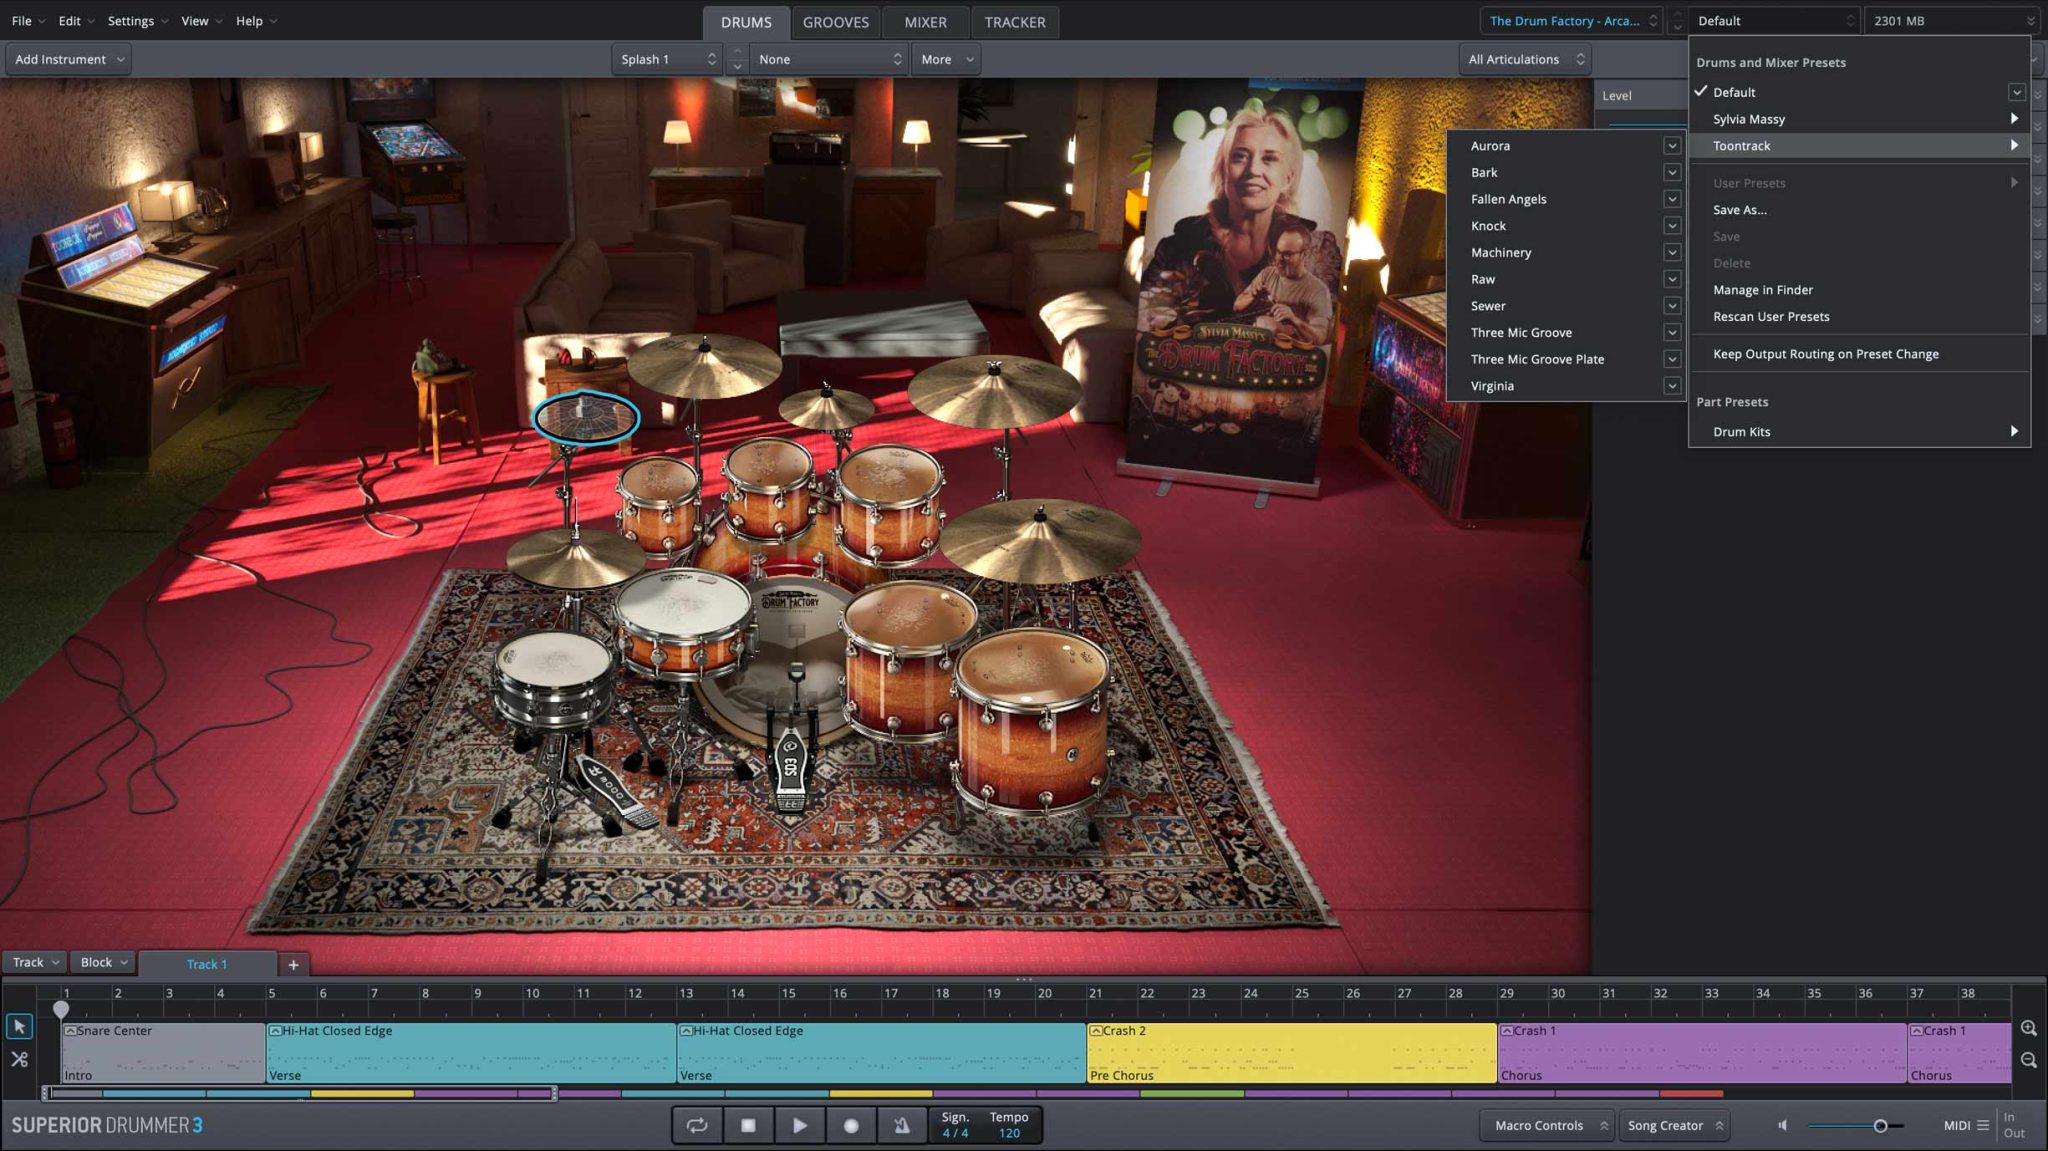This screenshot has height=1151, width=2048.
Task: Select the scissors cut tool
Action: (x=19, y=1059)
